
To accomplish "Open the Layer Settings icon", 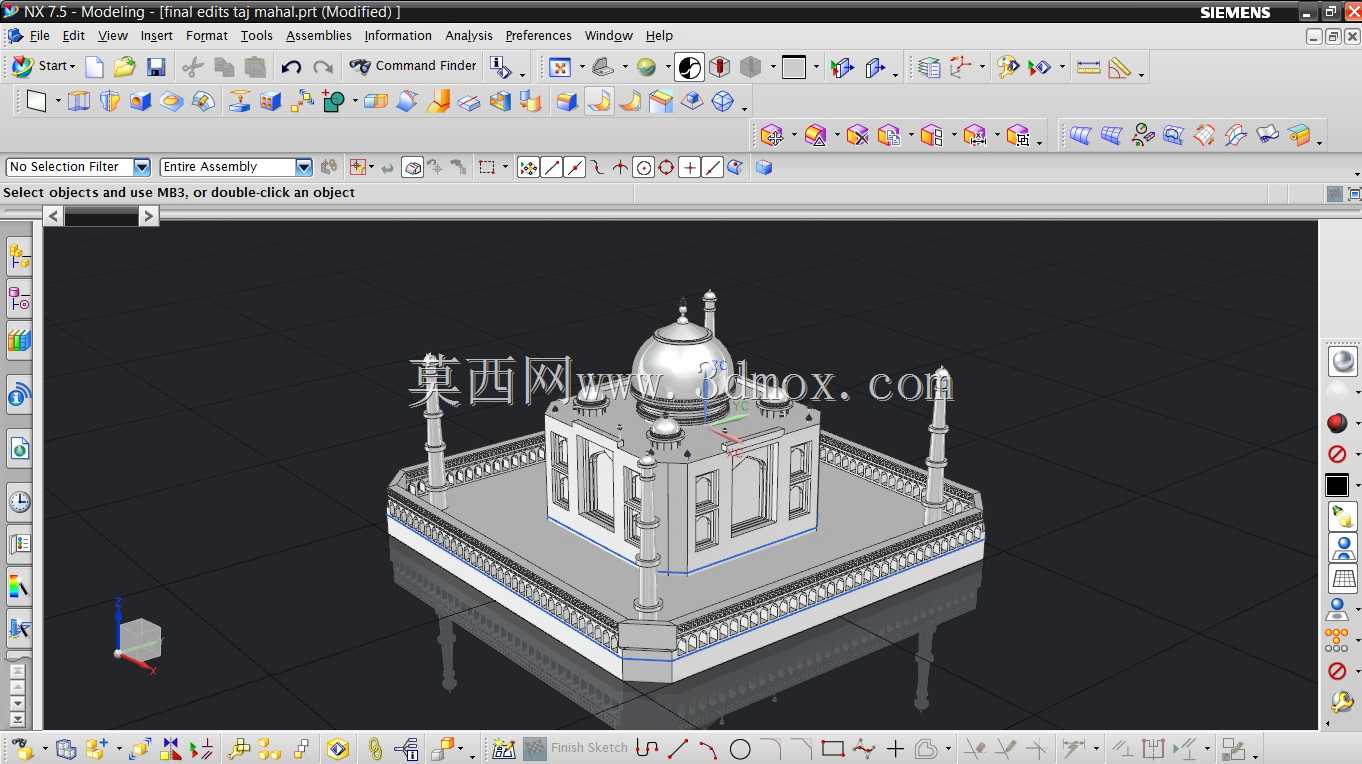I will click(929, 67).
